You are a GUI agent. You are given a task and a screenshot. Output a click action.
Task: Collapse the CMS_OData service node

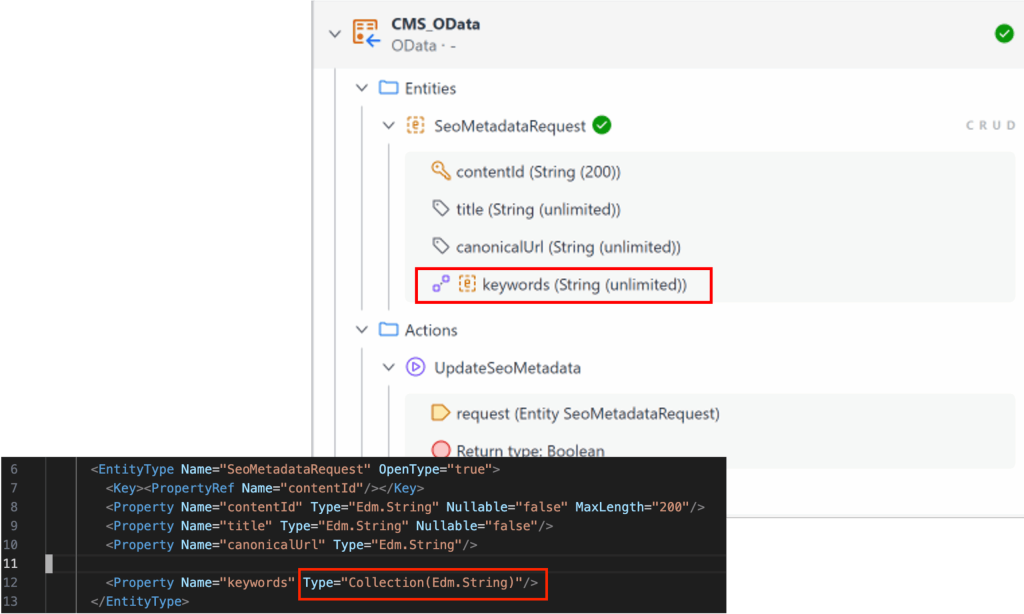(335, 34)
